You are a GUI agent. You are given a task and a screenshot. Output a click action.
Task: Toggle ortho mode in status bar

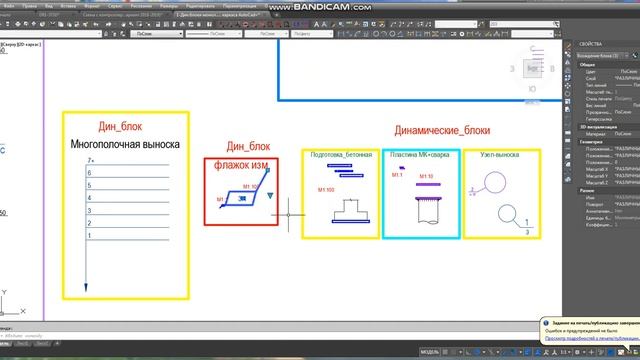coord(468,352)
